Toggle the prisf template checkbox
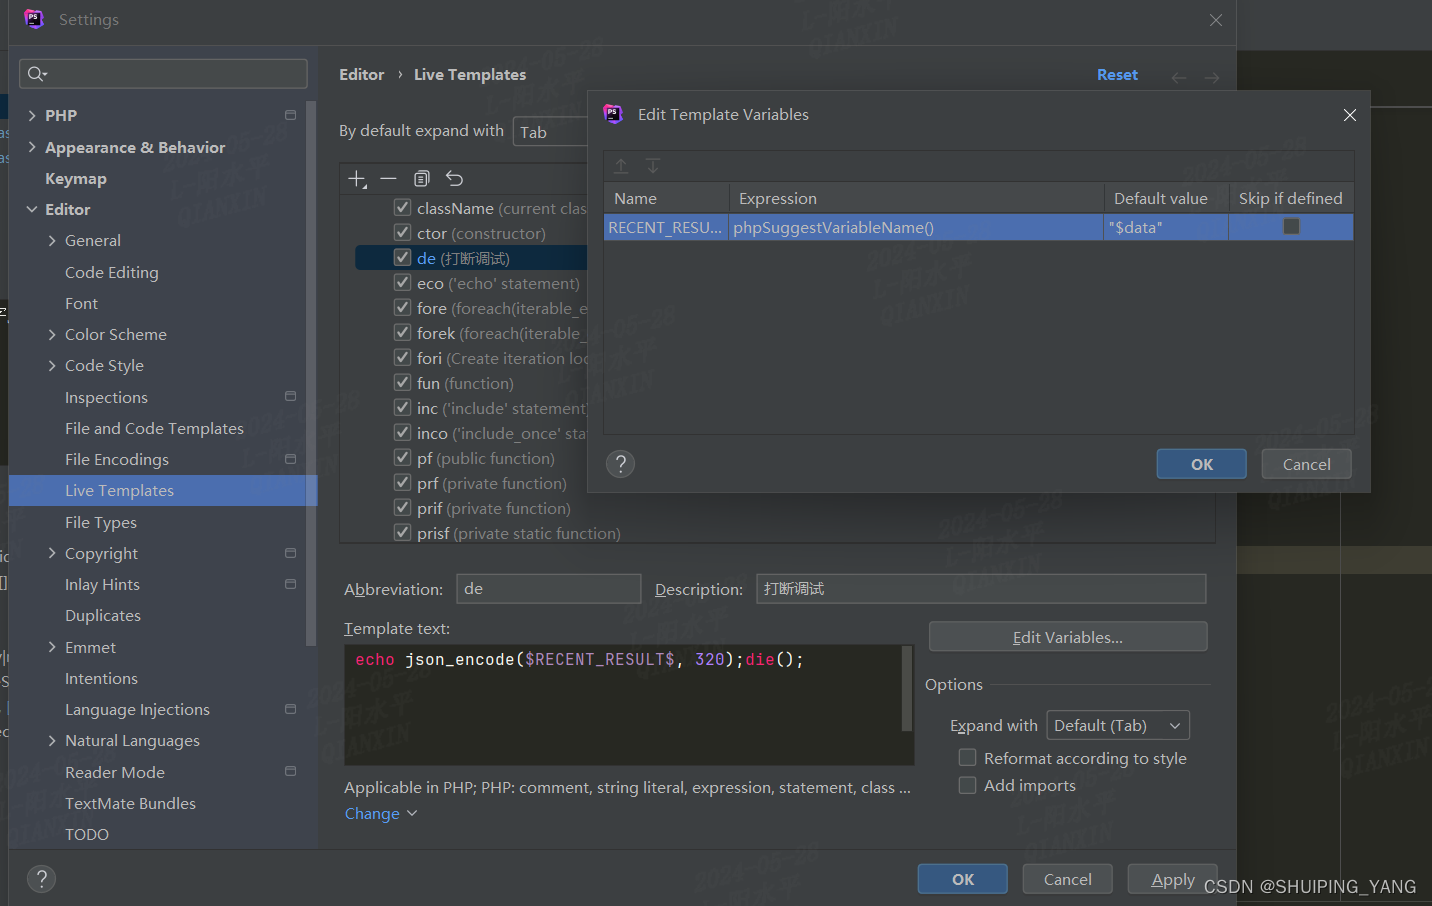This screenshot has height=906, width=1432. pos(402,532)
